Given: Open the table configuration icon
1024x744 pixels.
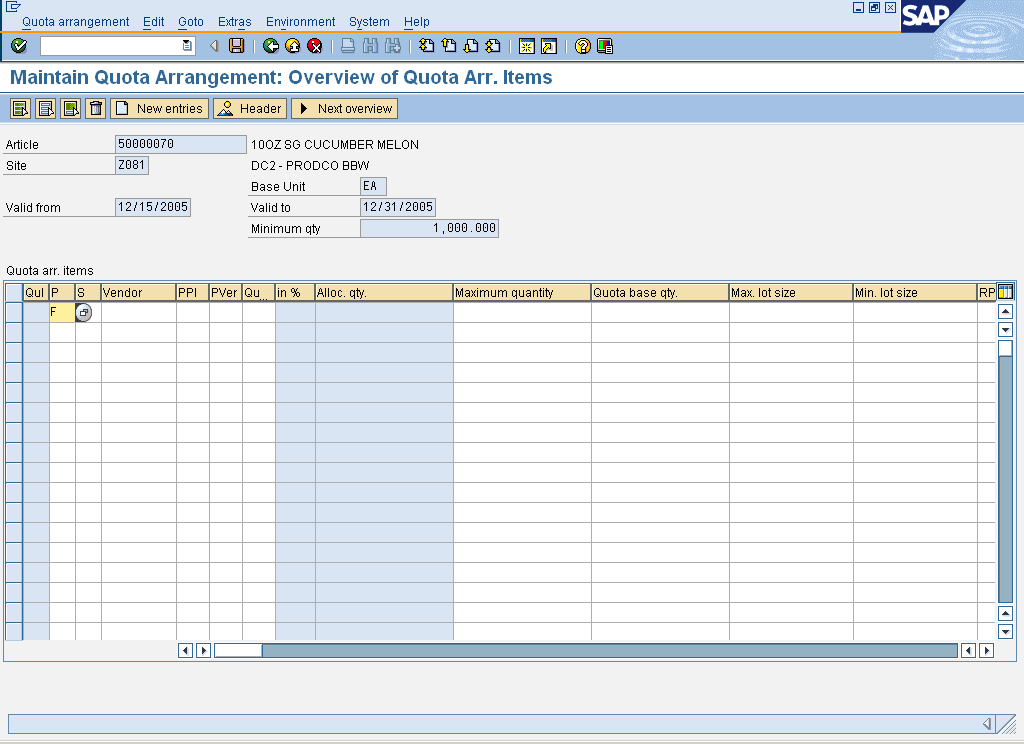Looking at the screenshot, I should pyautogui.click(x=1005, y=292).
